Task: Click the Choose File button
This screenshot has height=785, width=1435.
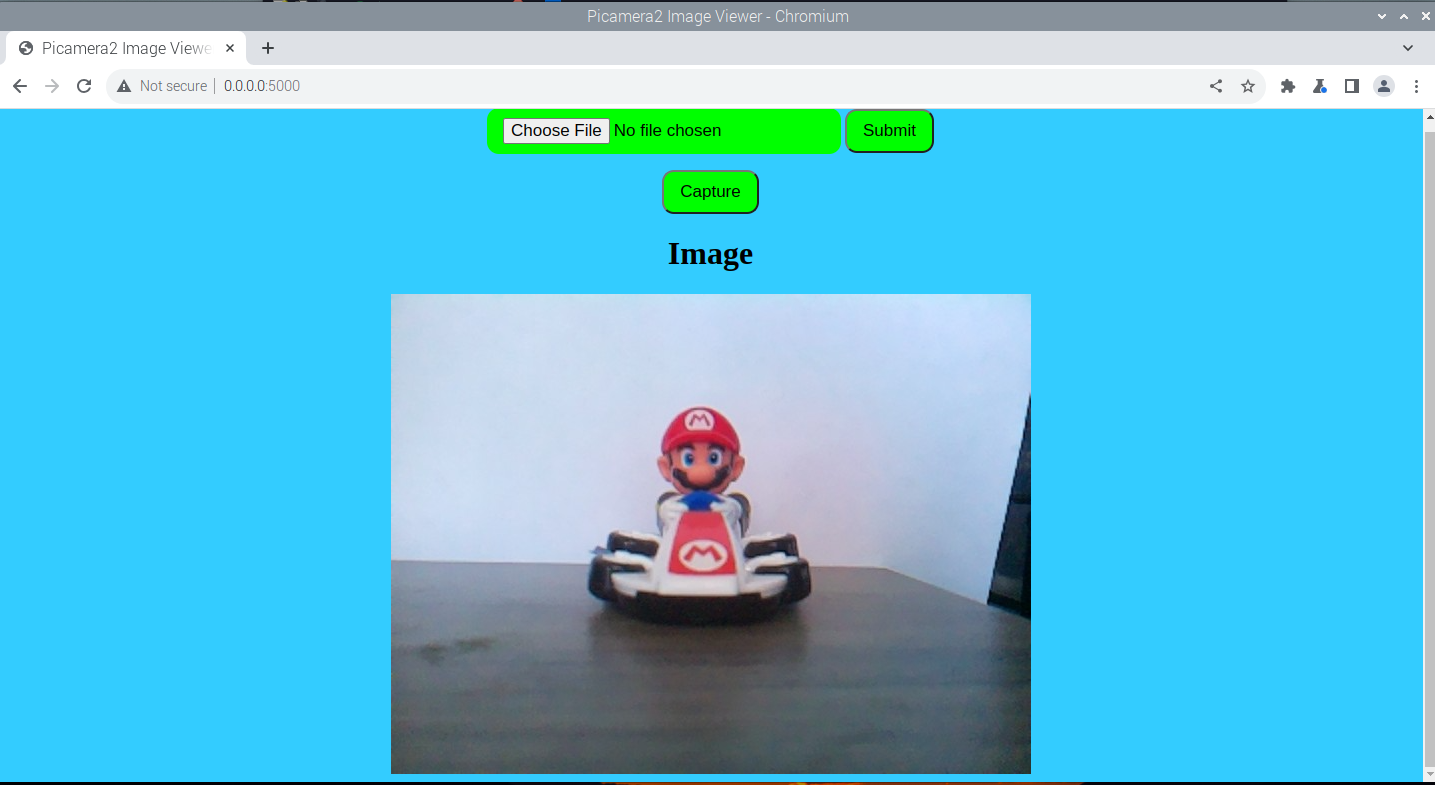Action: point(556,130)
